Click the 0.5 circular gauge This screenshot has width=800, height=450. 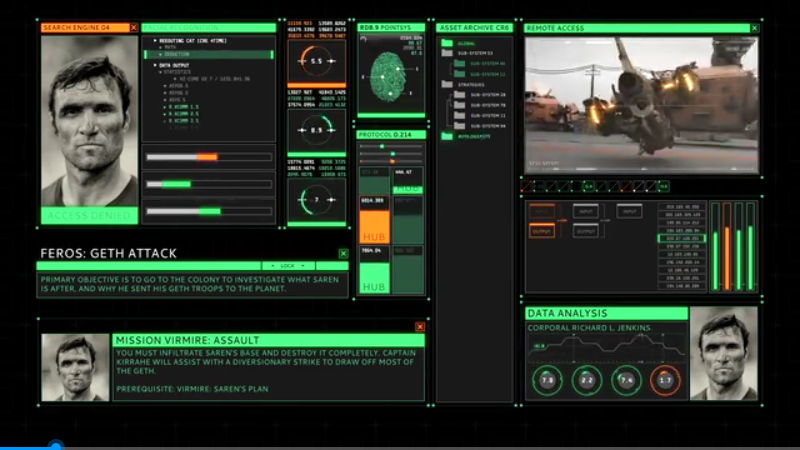tap(316, 130)
